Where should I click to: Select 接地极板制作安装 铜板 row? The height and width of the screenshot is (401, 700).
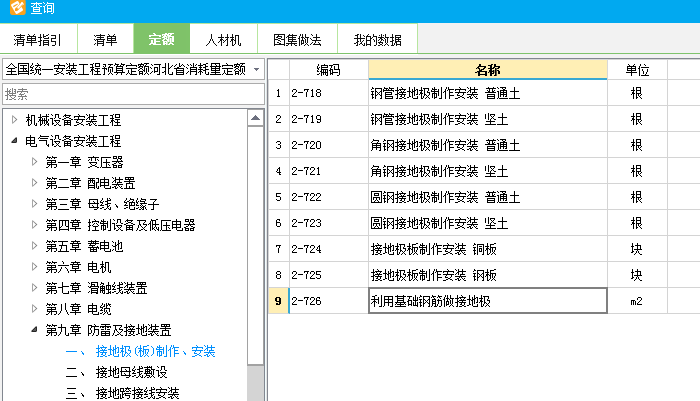[488, 248]
